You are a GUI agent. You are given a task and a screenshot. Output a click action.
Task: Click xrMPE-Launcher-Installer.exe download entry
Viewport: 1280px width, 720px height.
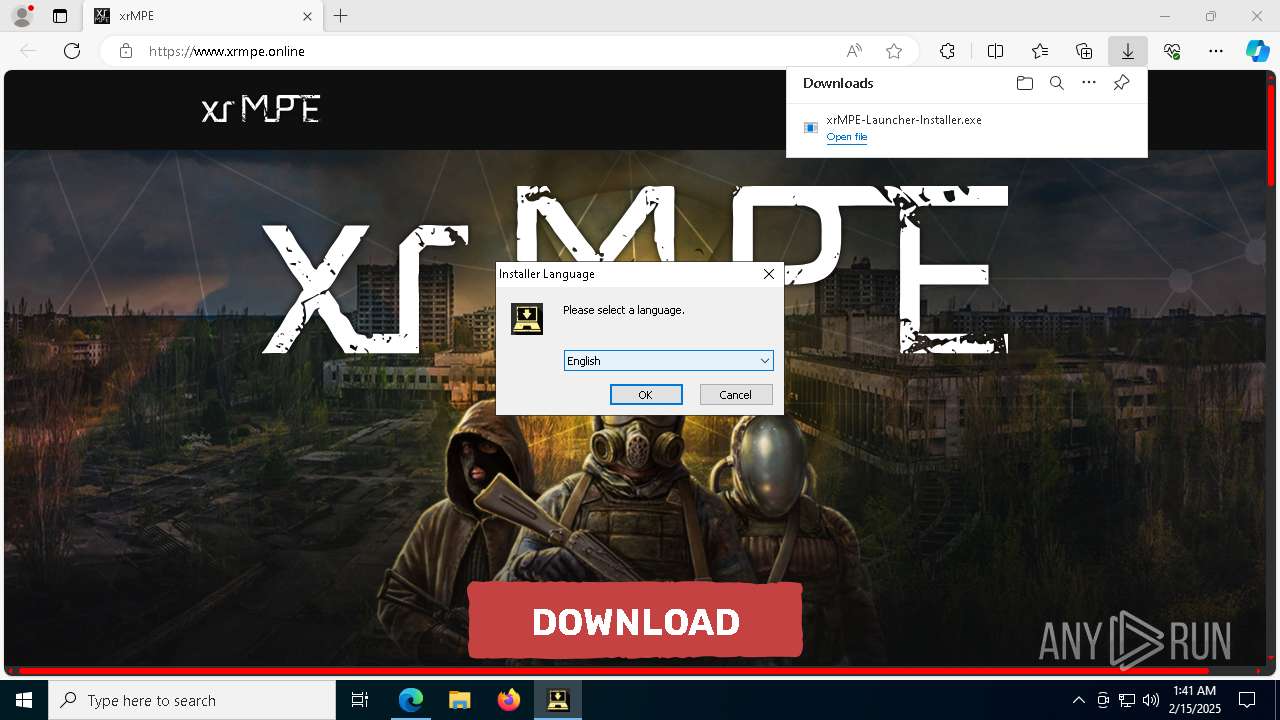(966, 128)
